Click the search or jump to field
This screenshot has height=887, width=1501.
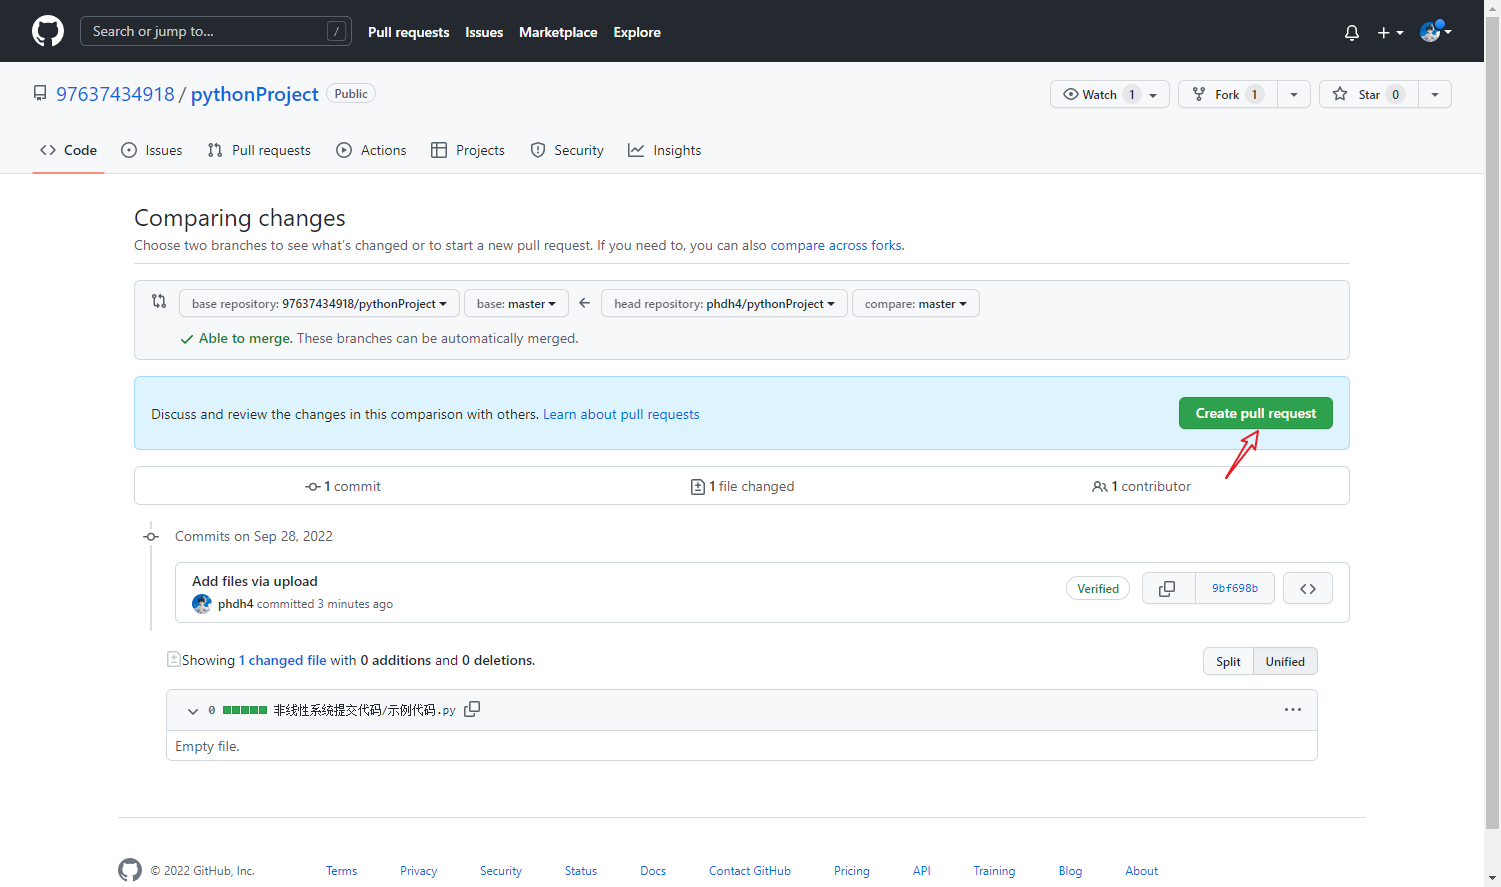coord(215,31)
